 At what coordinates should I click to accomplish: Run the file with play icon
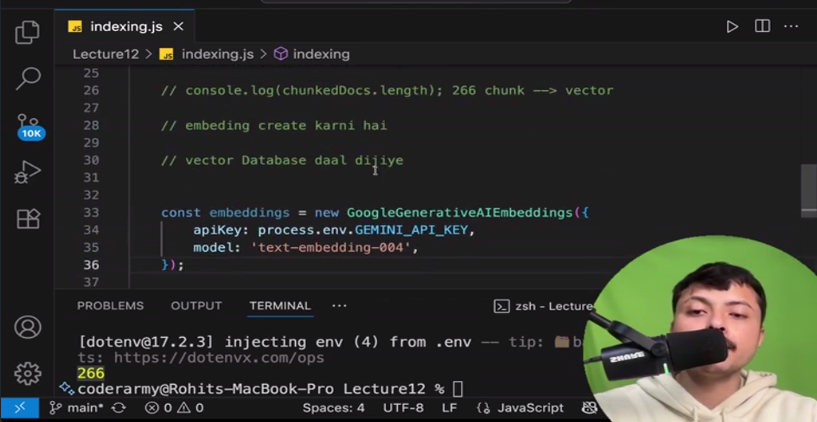732,27
